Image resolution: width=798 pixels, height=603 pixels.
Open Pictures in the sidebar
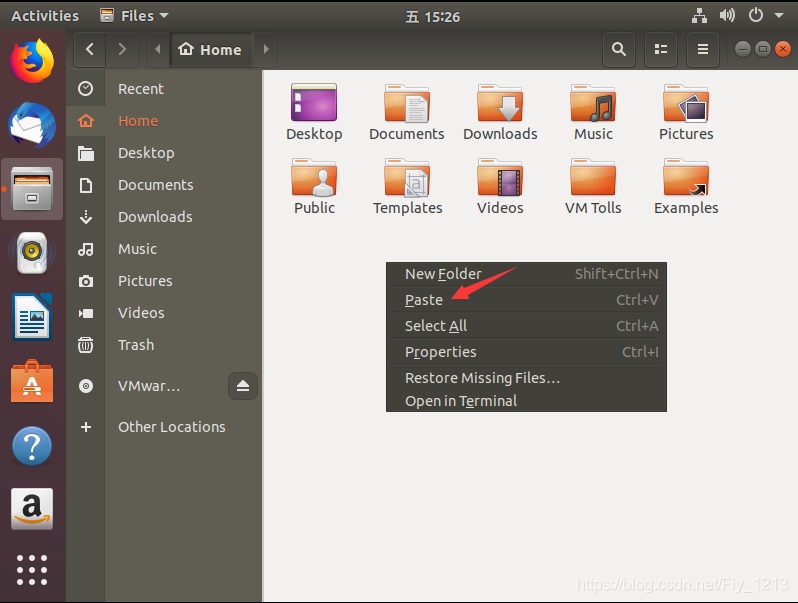(164, 281)
